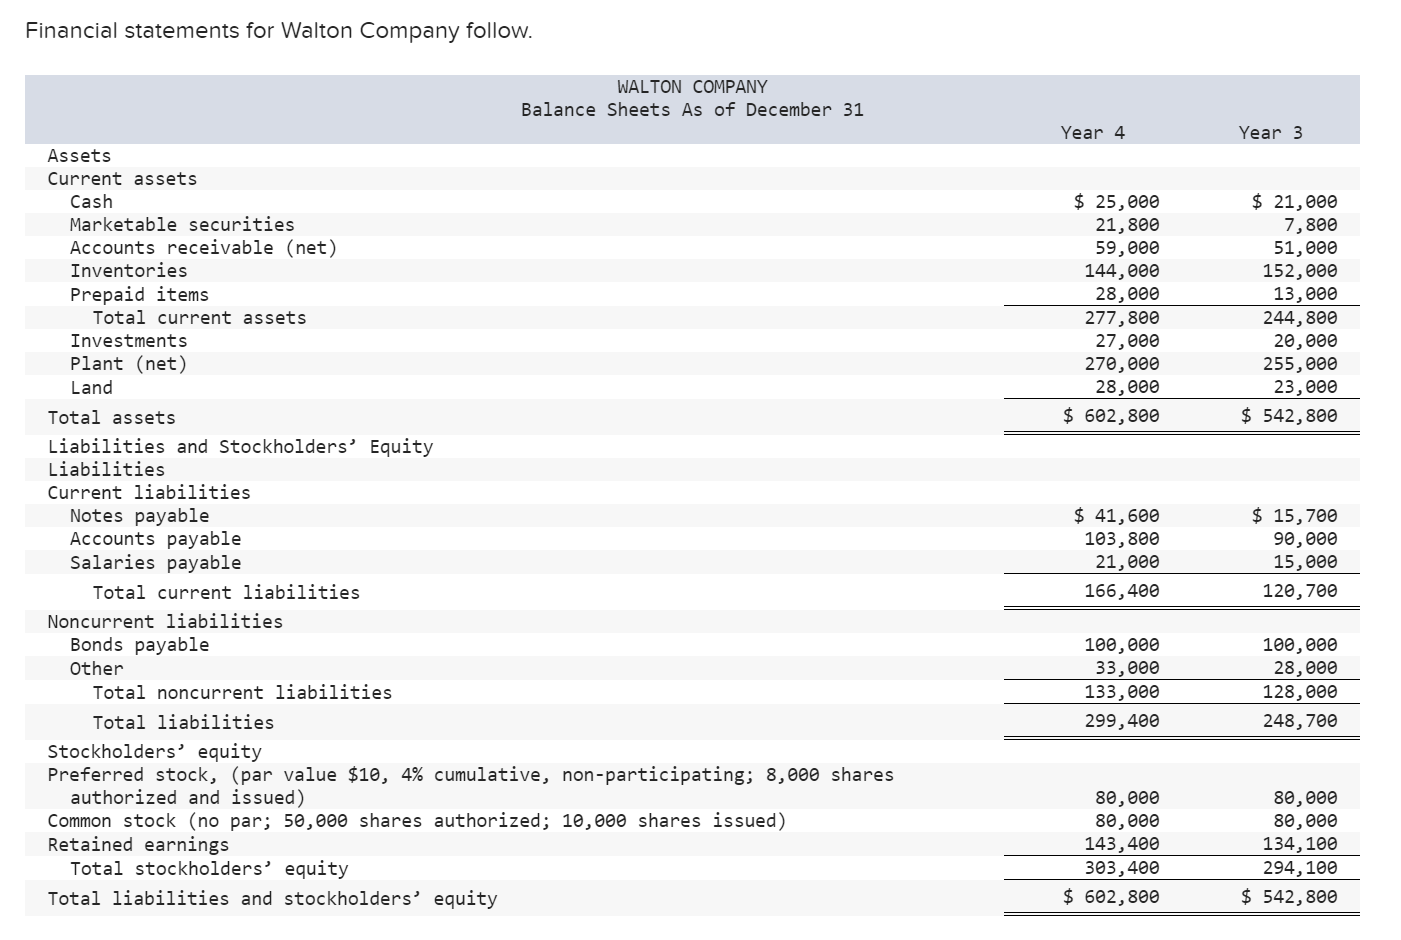Select the Year 4 column header

[1092, 131]
